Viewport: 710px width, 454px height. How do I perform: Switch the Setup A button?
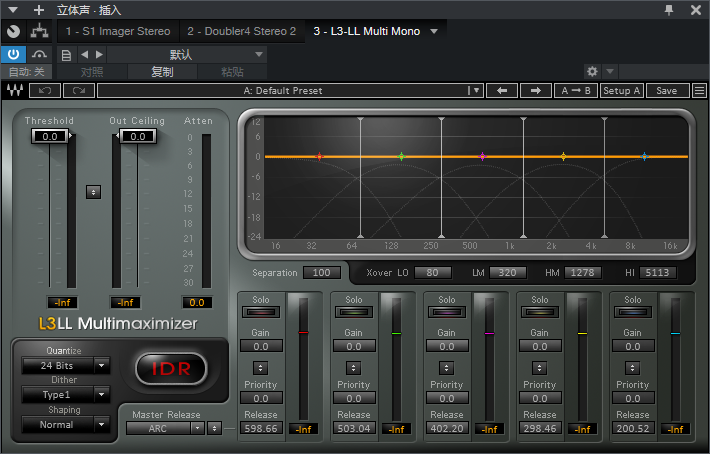point(622,91)
